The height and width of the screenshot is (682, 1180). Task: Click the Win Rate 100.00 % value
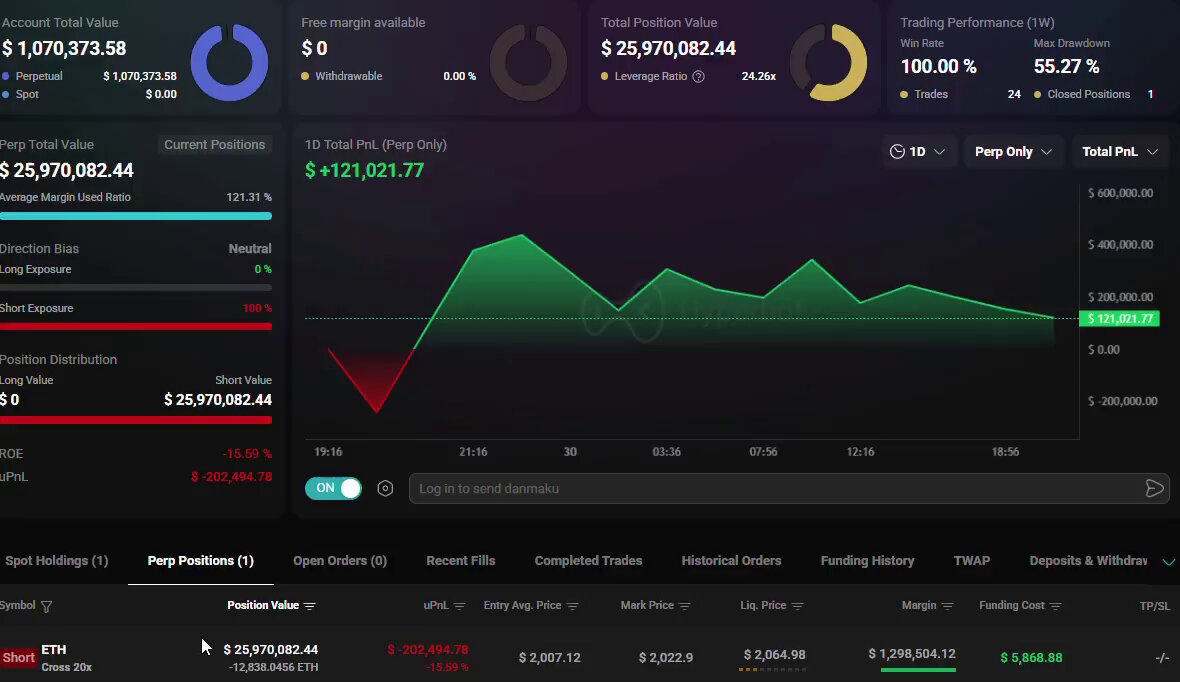938,66
